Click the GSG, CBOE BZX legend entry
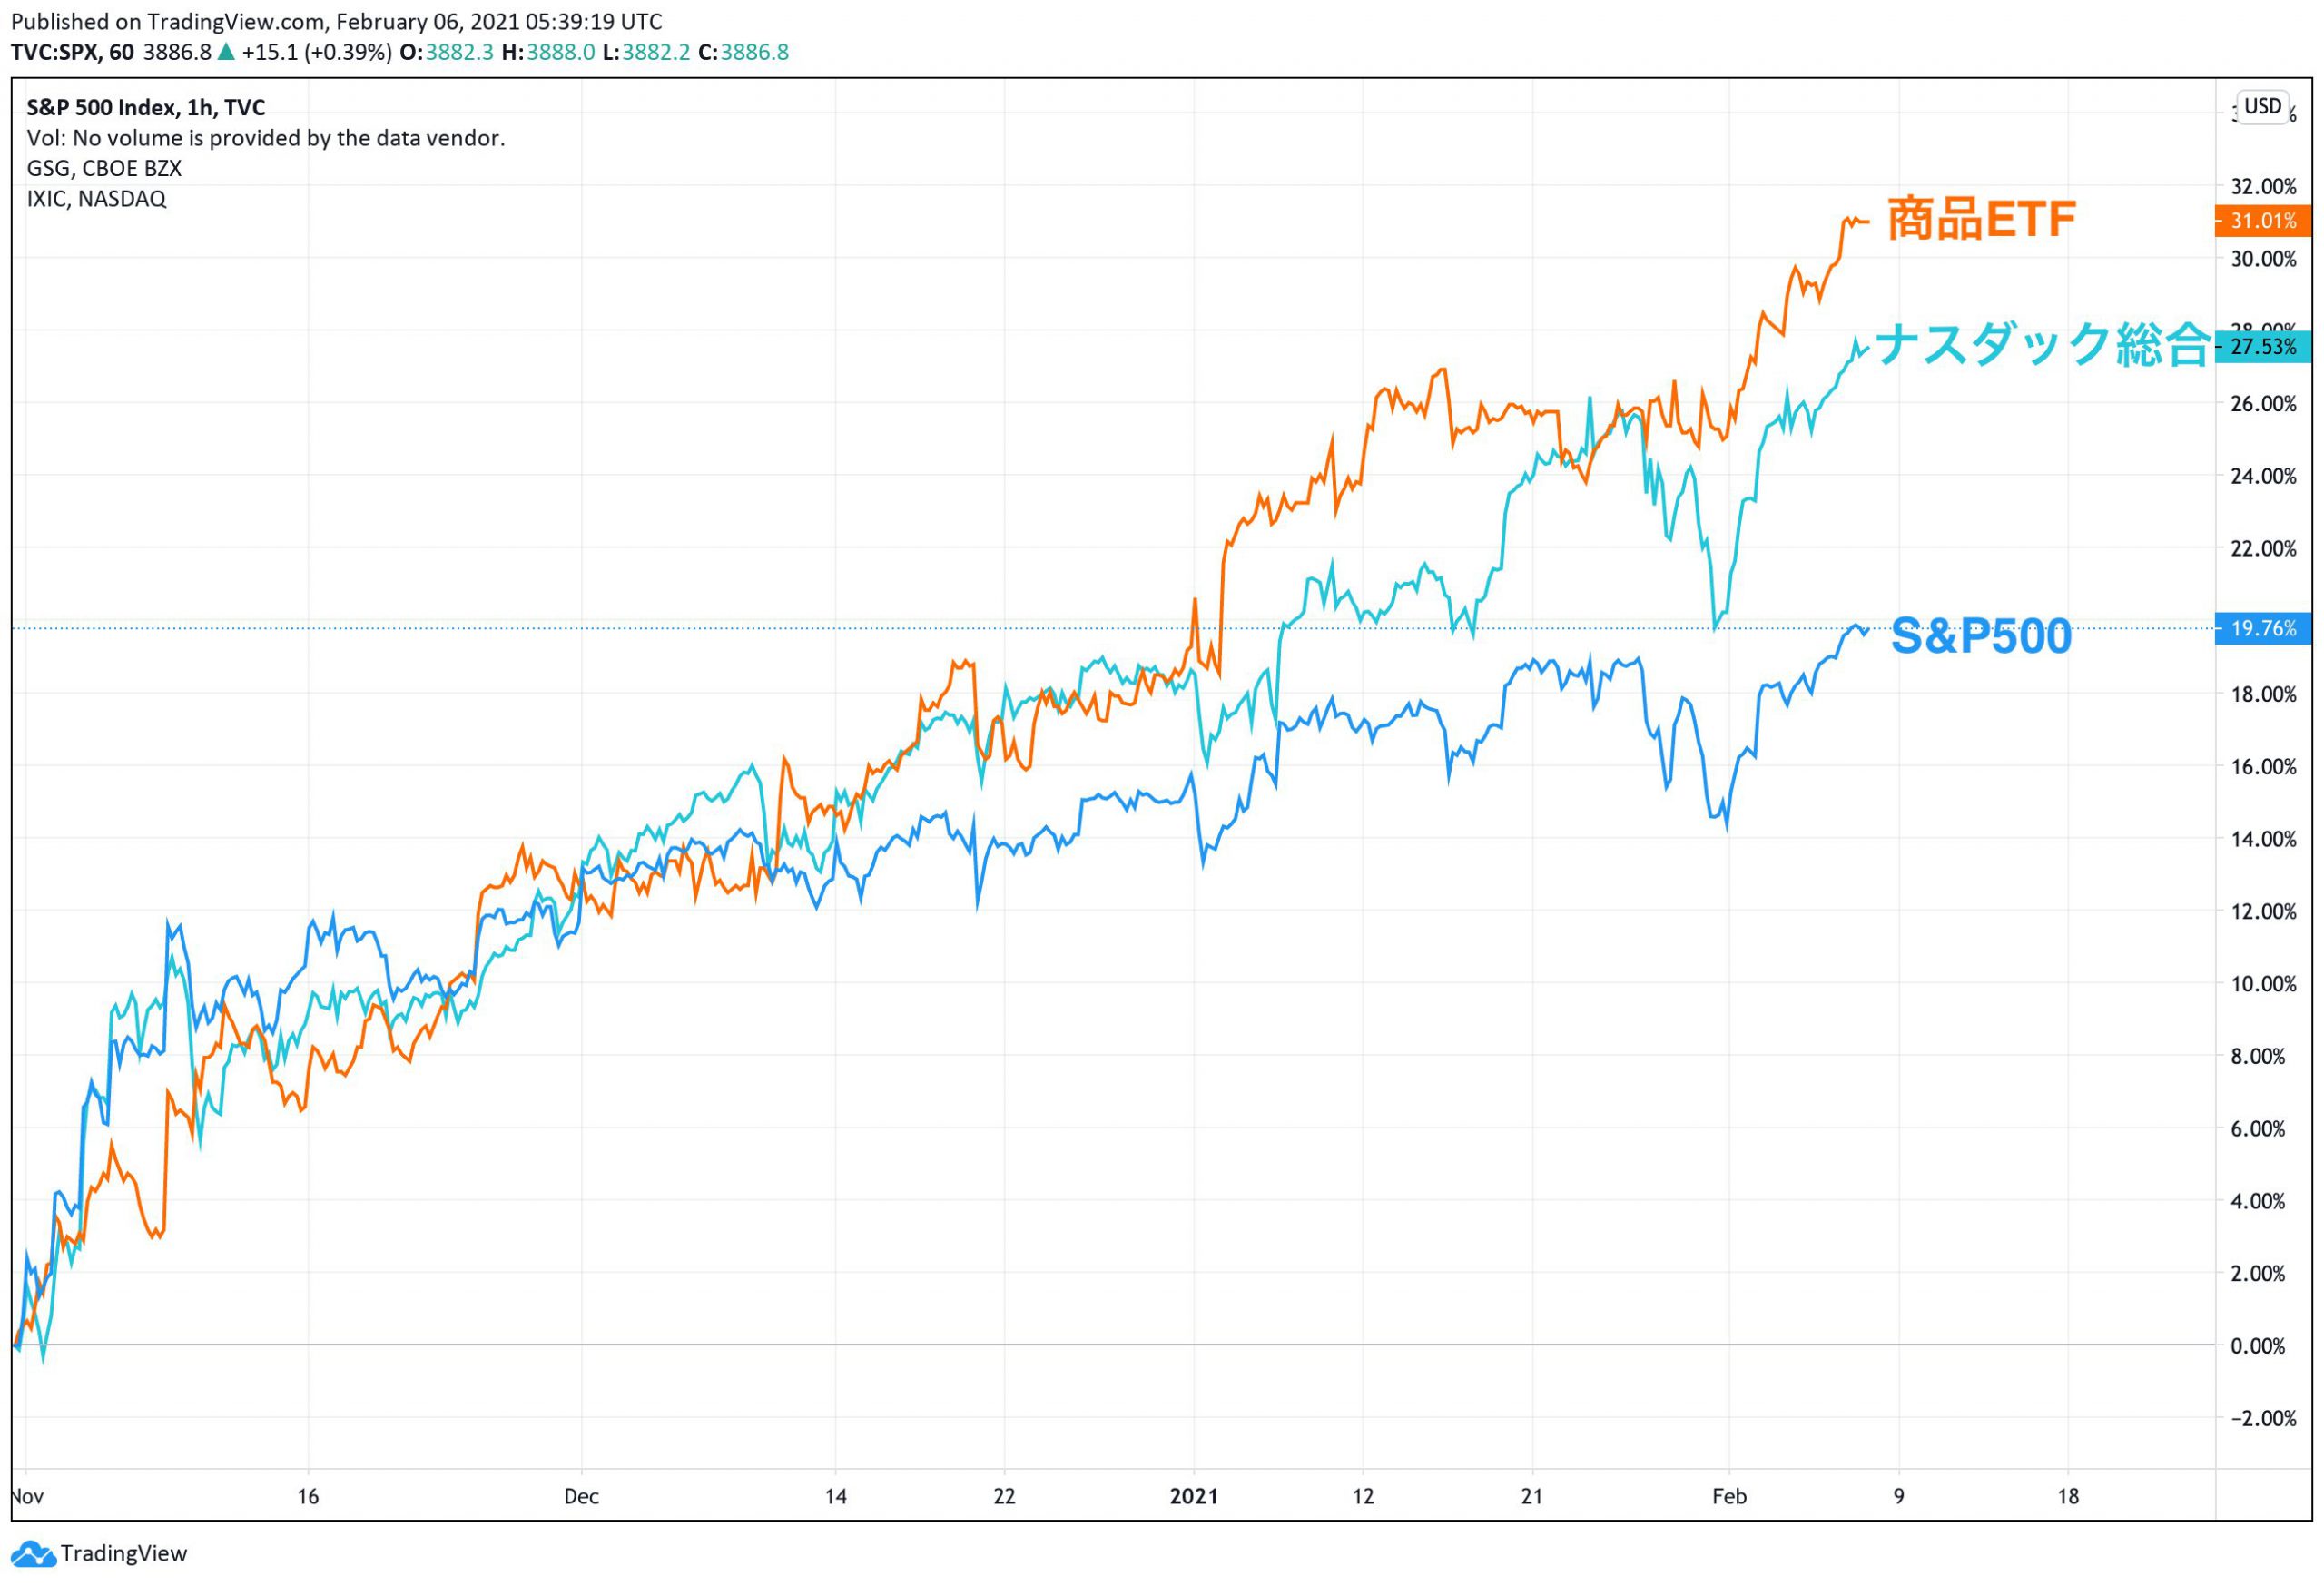This screenshot has height=1586, width=2324. [x=104, y=168]
